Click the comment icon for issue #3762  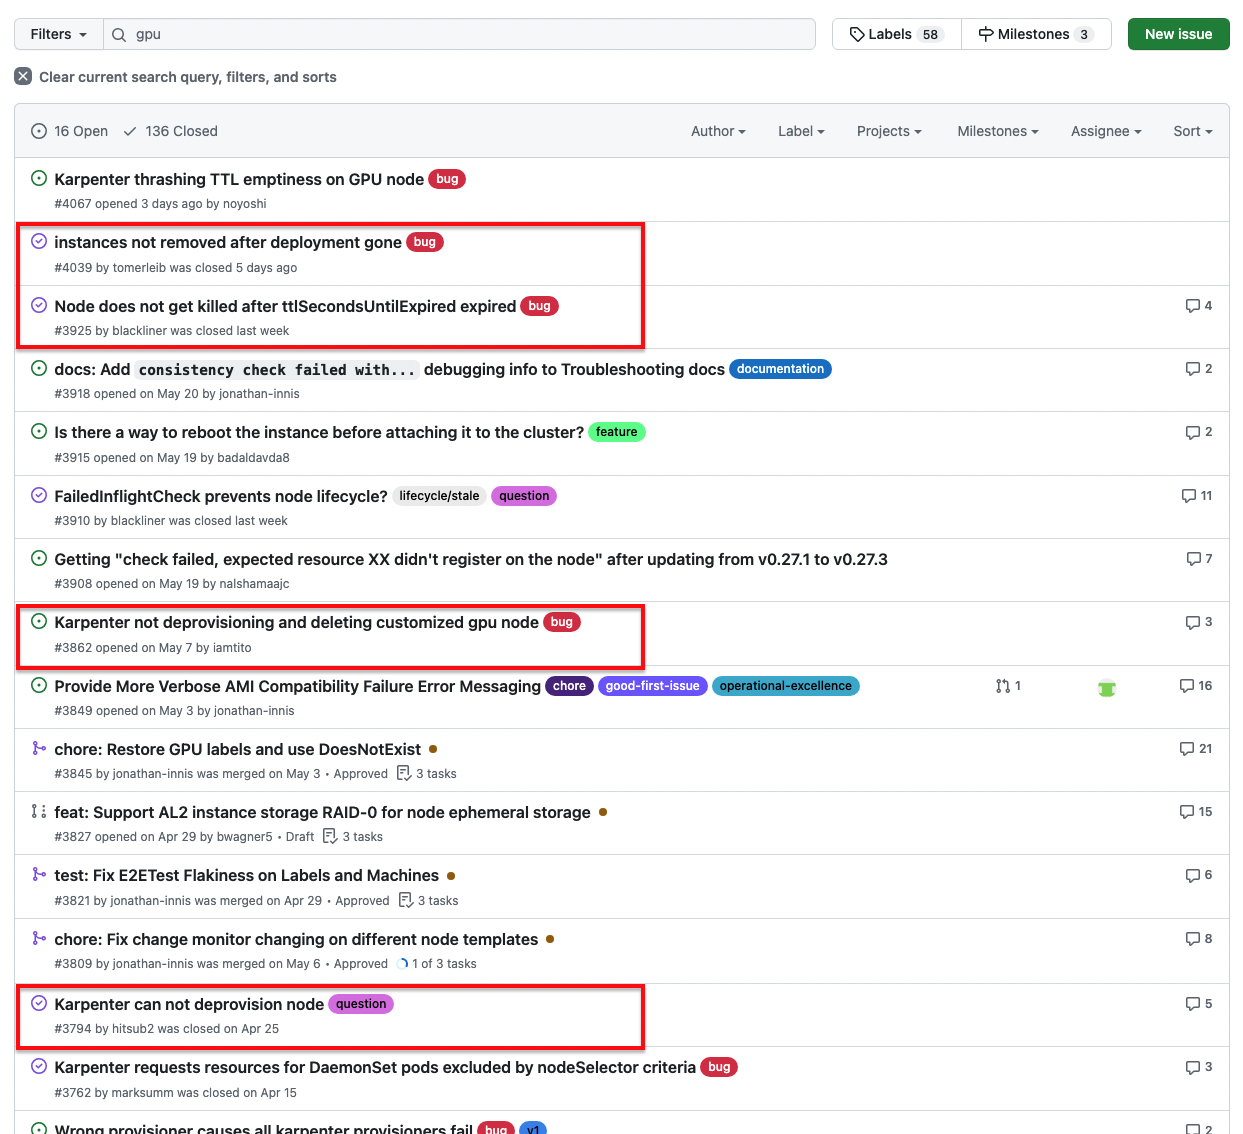tap(1192, 1067)
